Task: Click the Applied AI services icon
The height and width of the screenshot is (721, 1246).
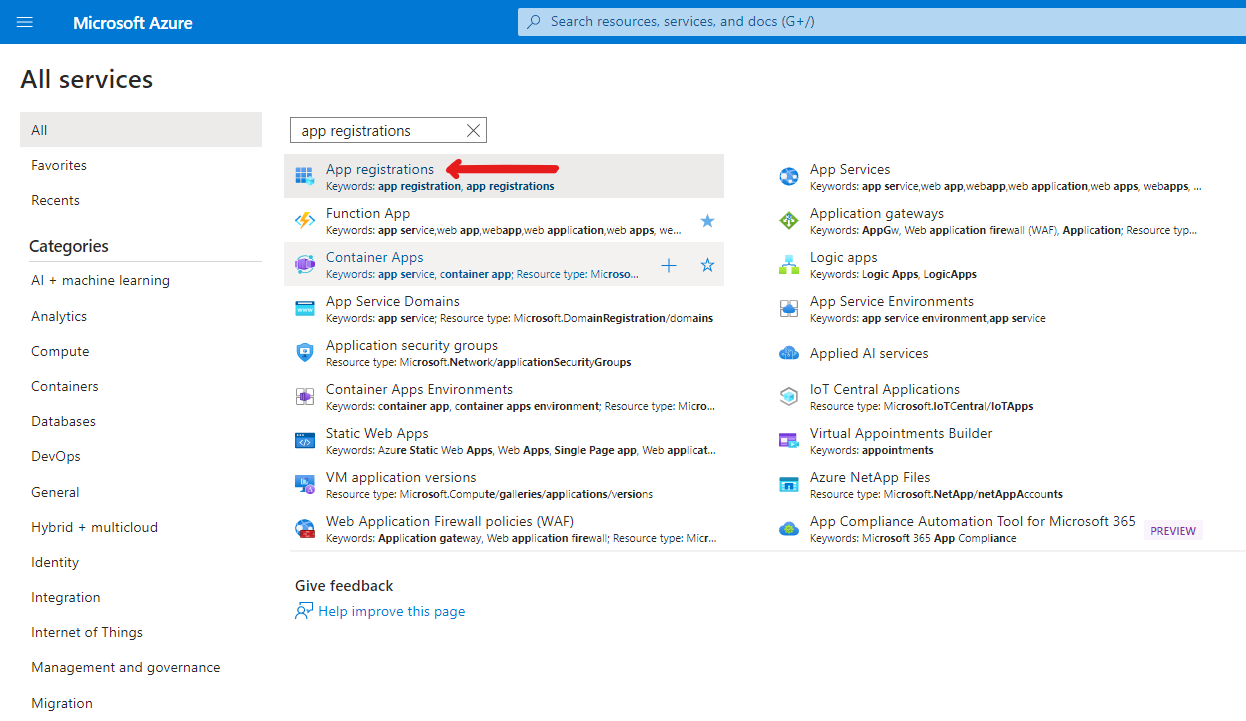Action: (789, 353)
